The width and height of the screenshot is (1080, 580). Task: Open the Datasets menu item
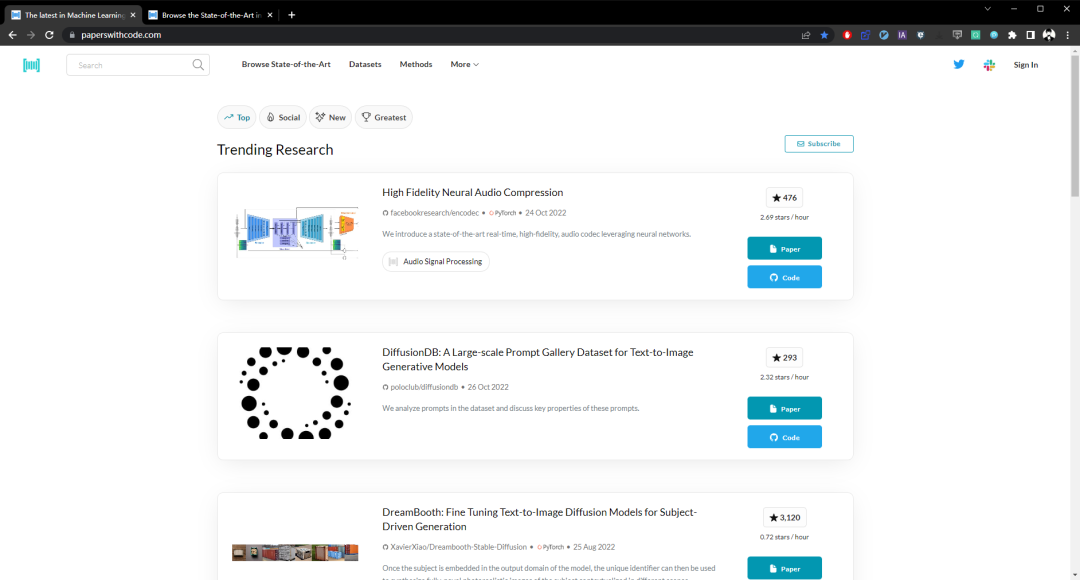coord(365,64)
